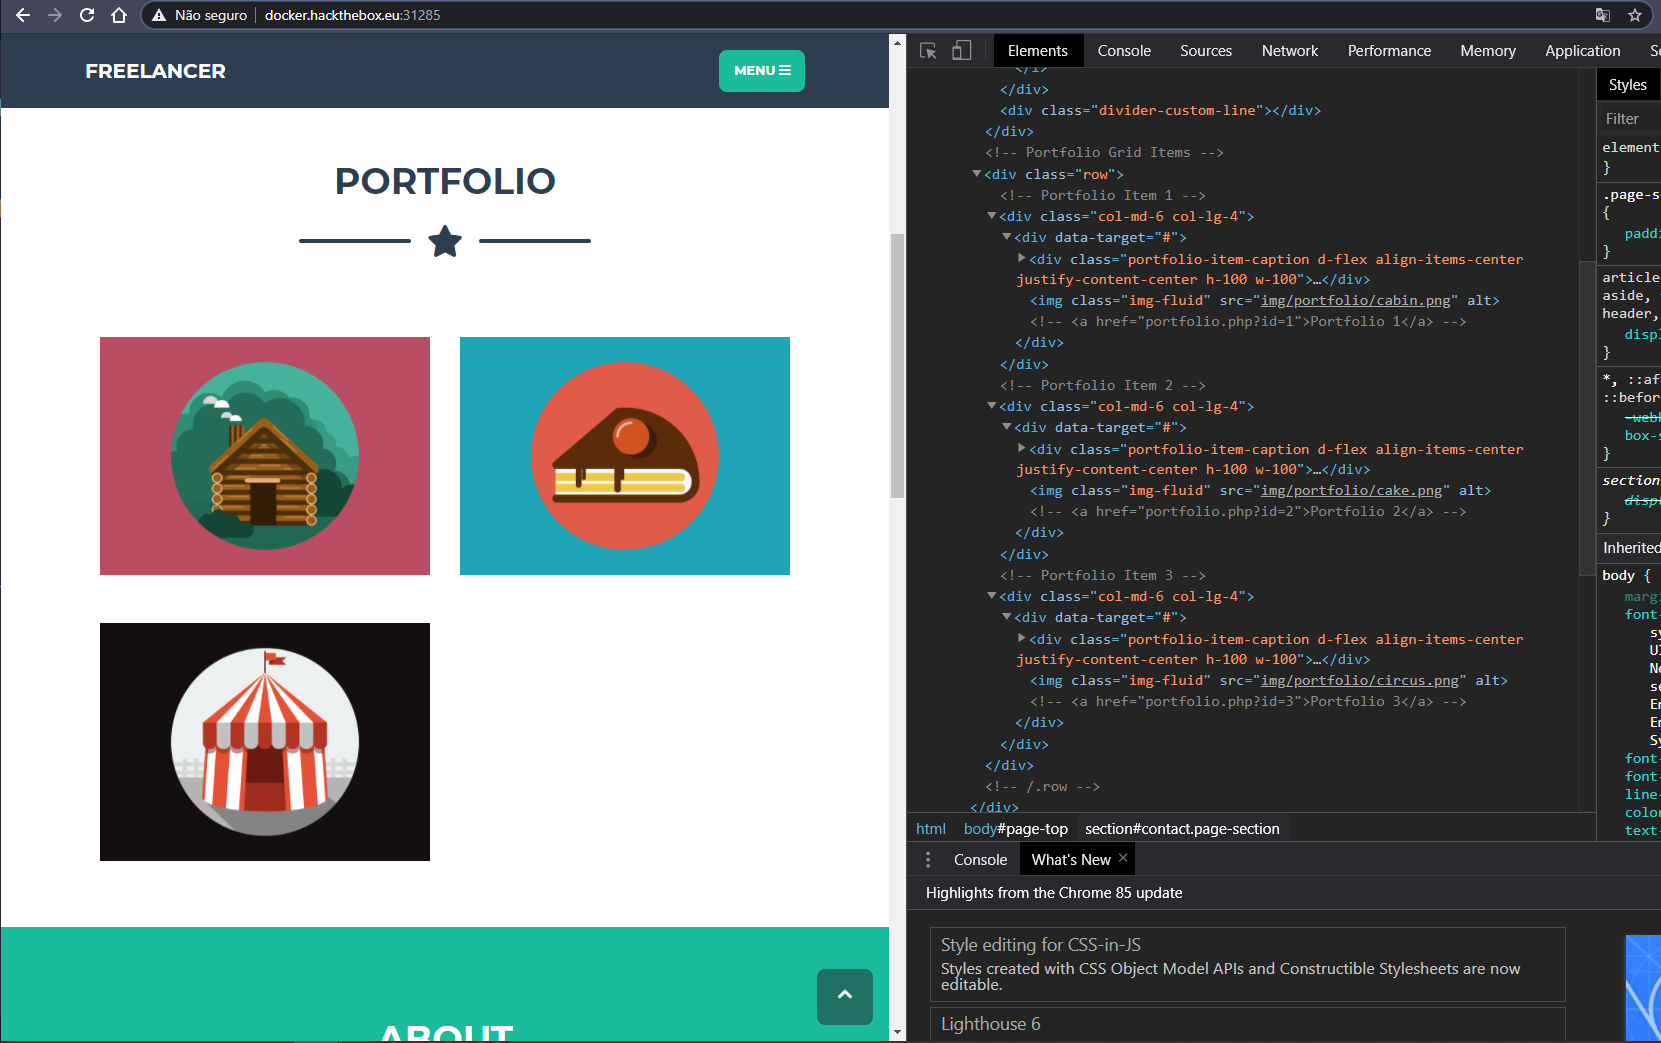Go to the browser home icon
Image resolution: width=1661 pixels, height=1043 pixels.
[119, 15]
